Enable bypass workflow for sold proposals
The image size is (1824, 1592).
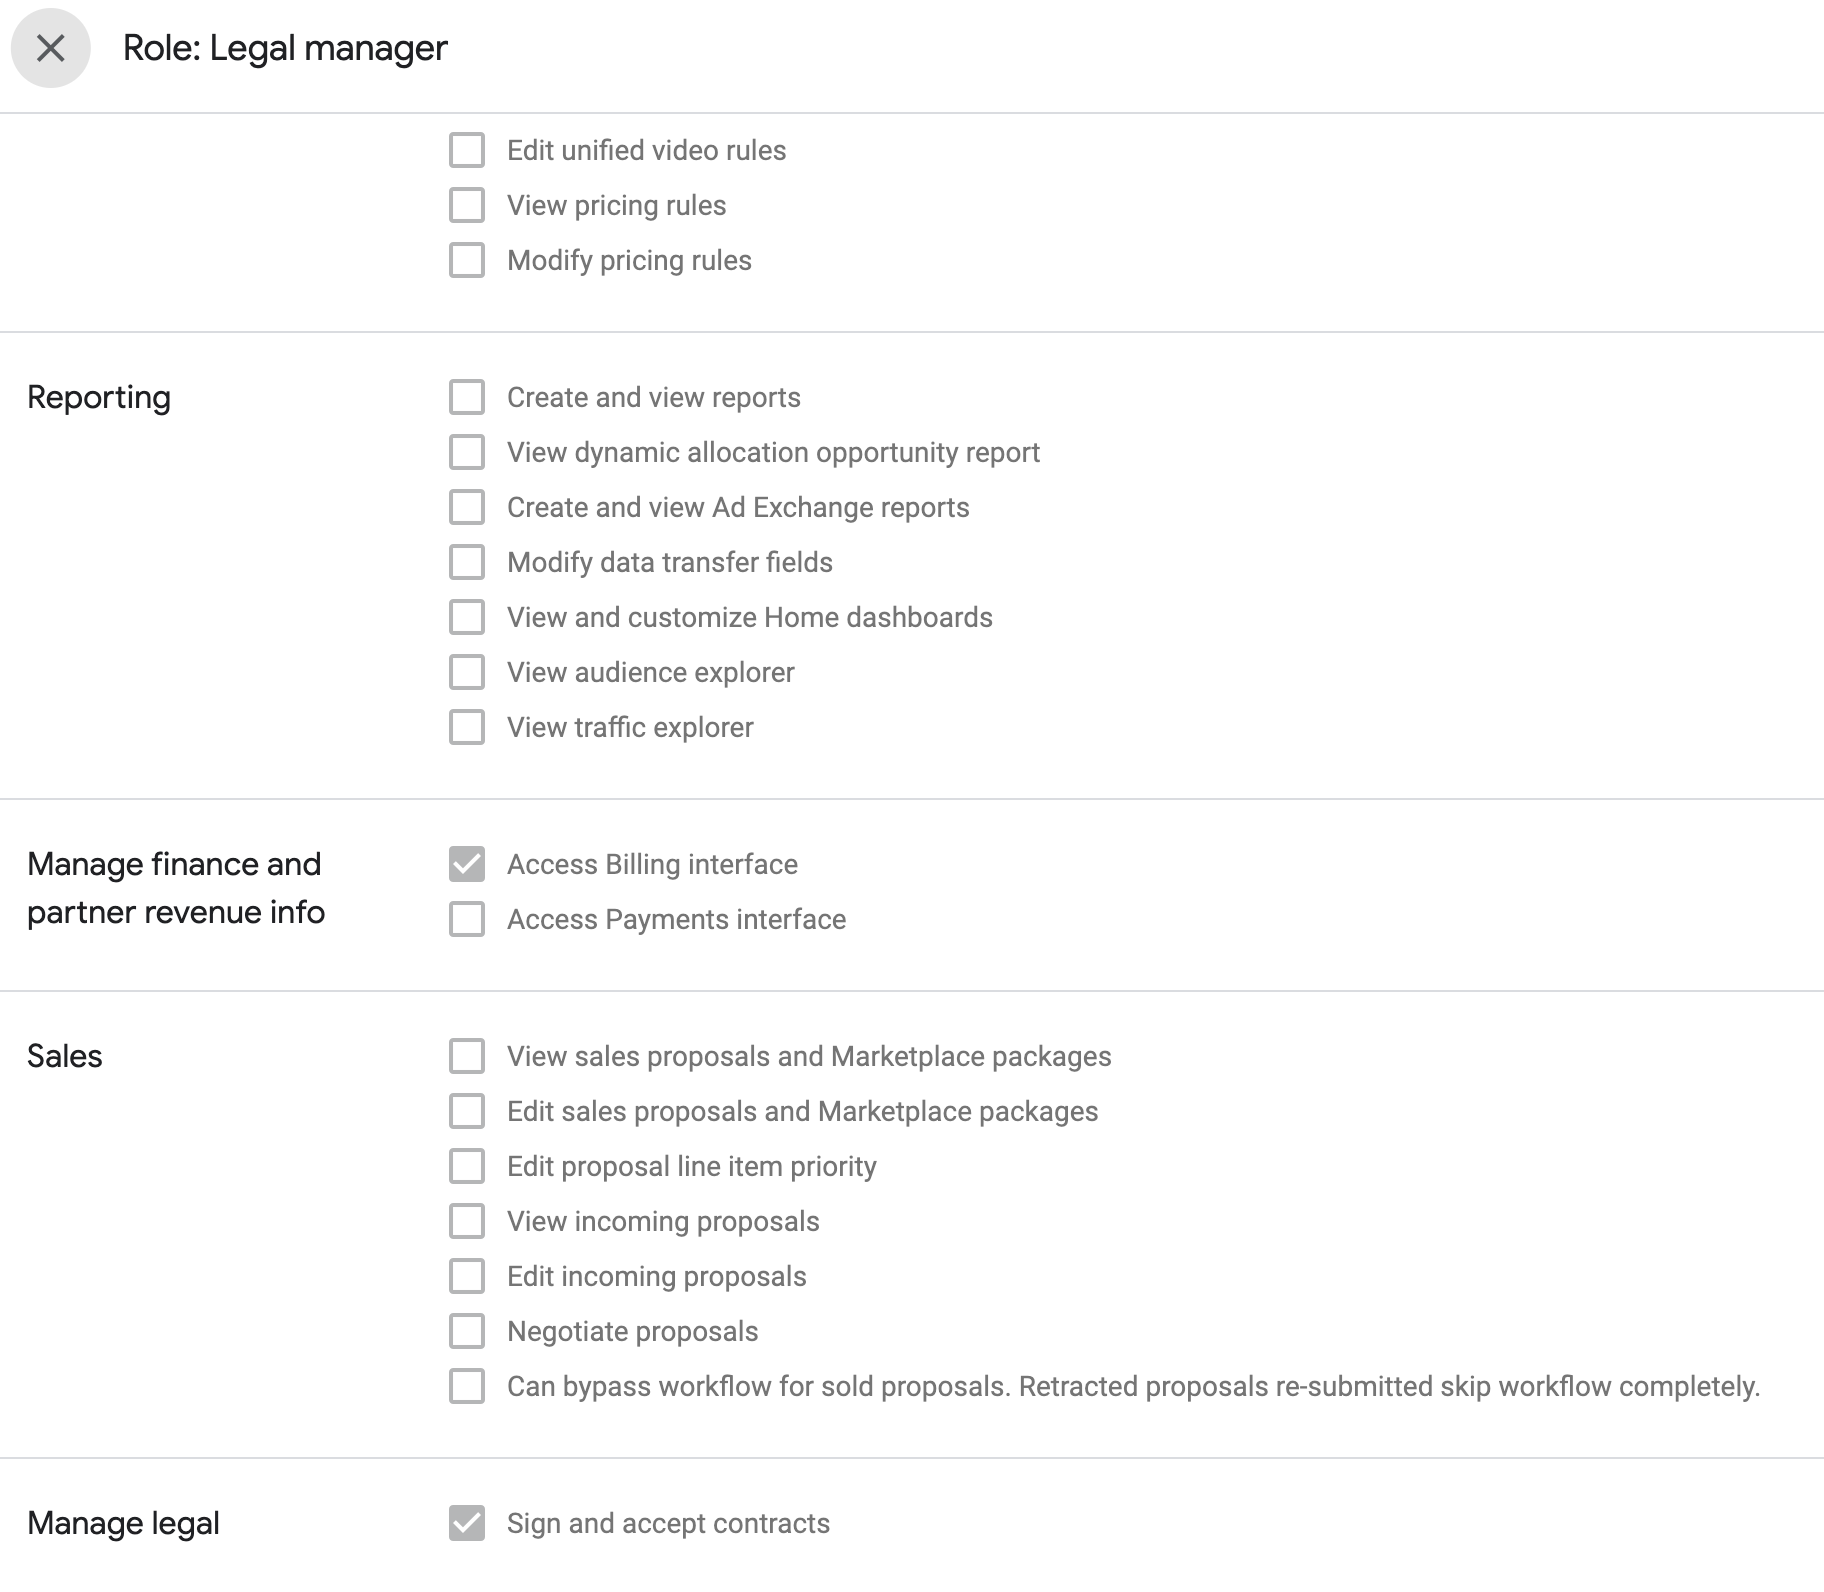(467, 1386)
